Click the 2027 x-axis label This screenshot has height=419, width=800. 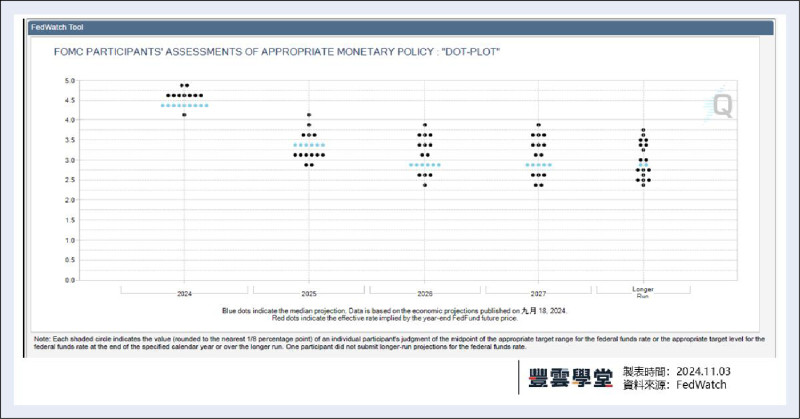(x=538, y=294)
